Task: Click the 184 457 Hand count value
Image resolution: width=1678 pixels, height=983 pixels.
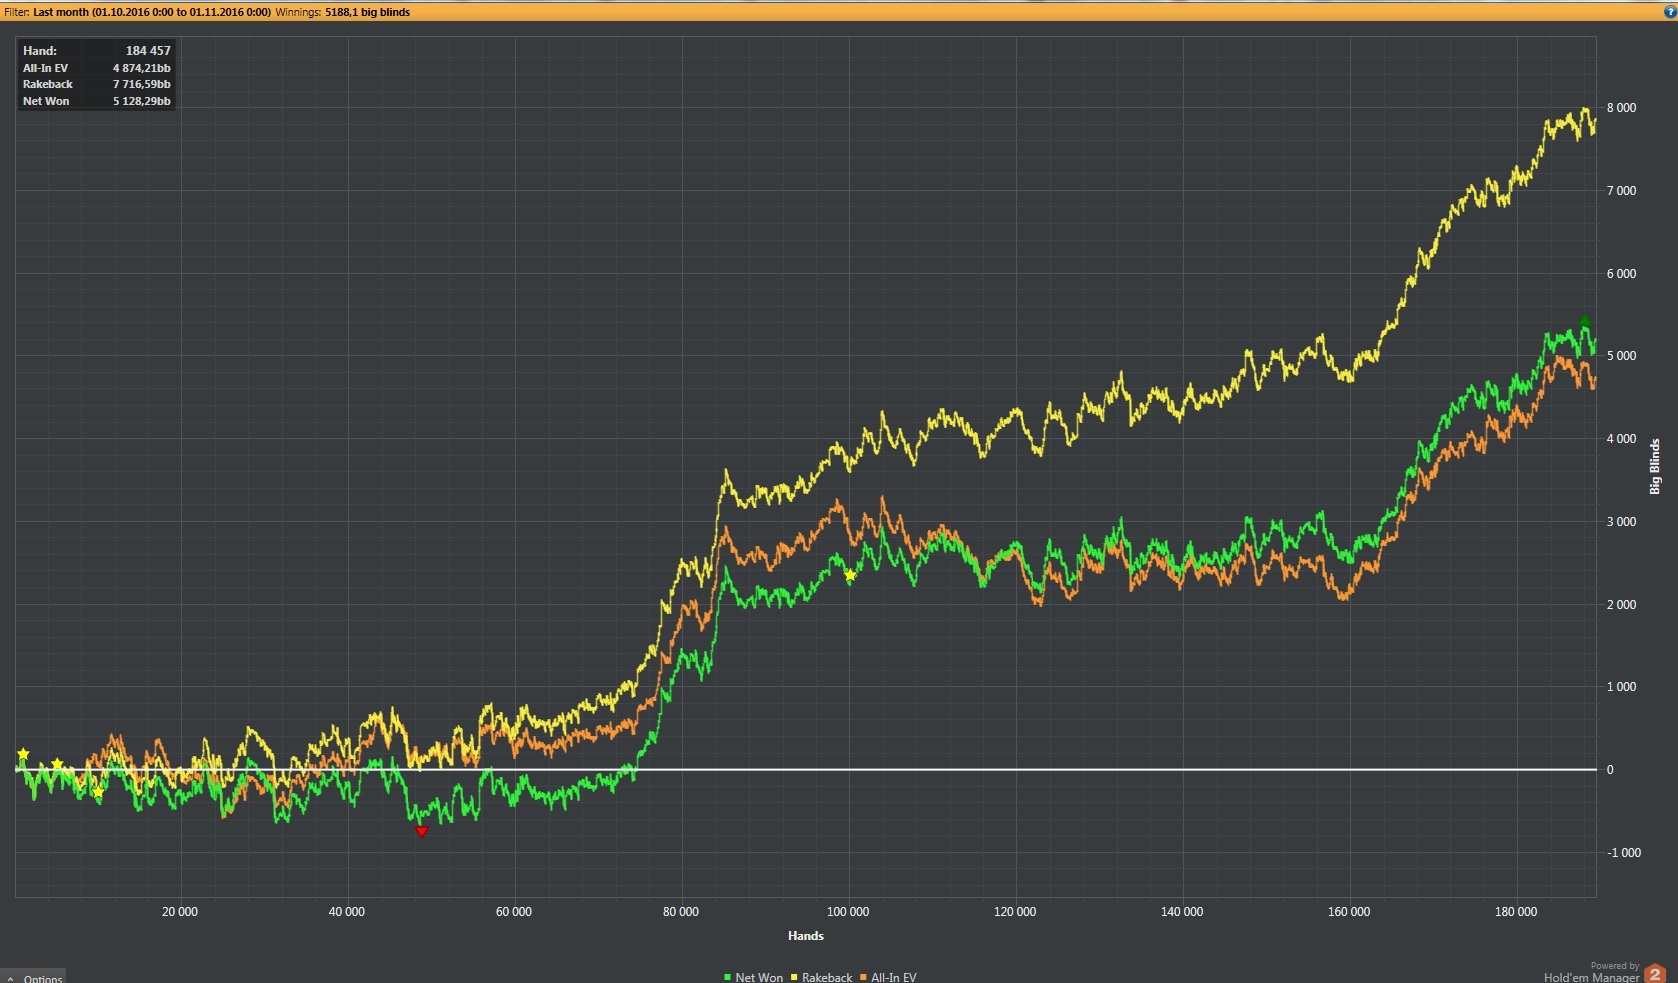Action: (x=148, y=50)
